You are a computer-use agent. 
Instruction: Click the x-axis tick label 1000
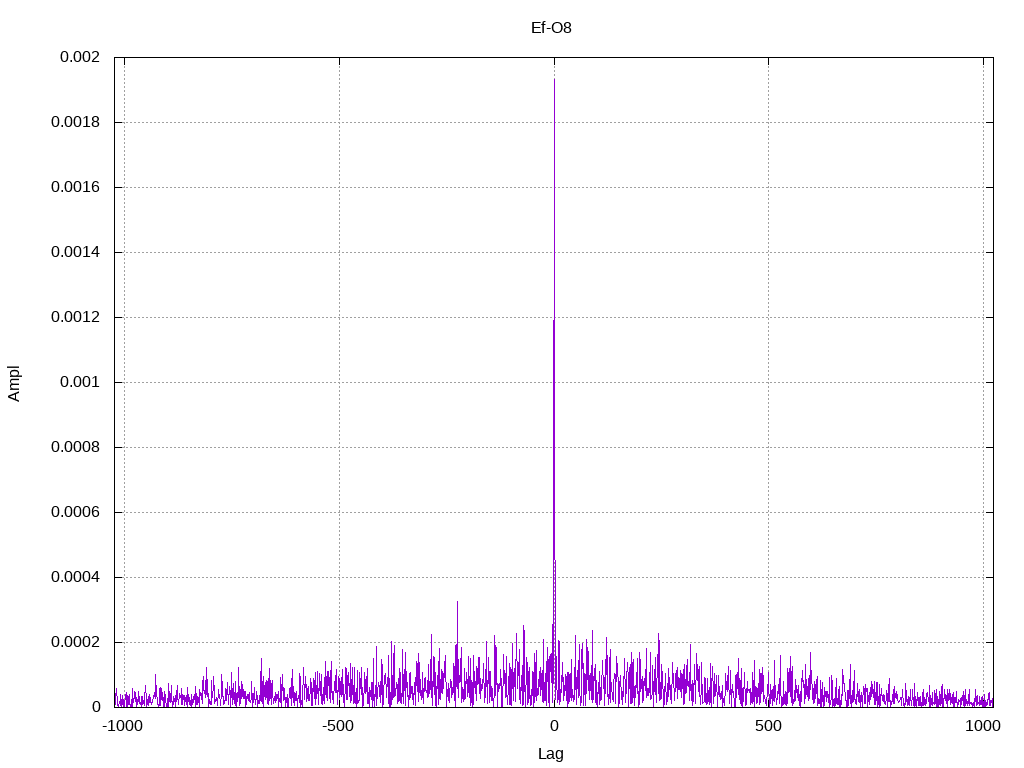click(983, 726)
